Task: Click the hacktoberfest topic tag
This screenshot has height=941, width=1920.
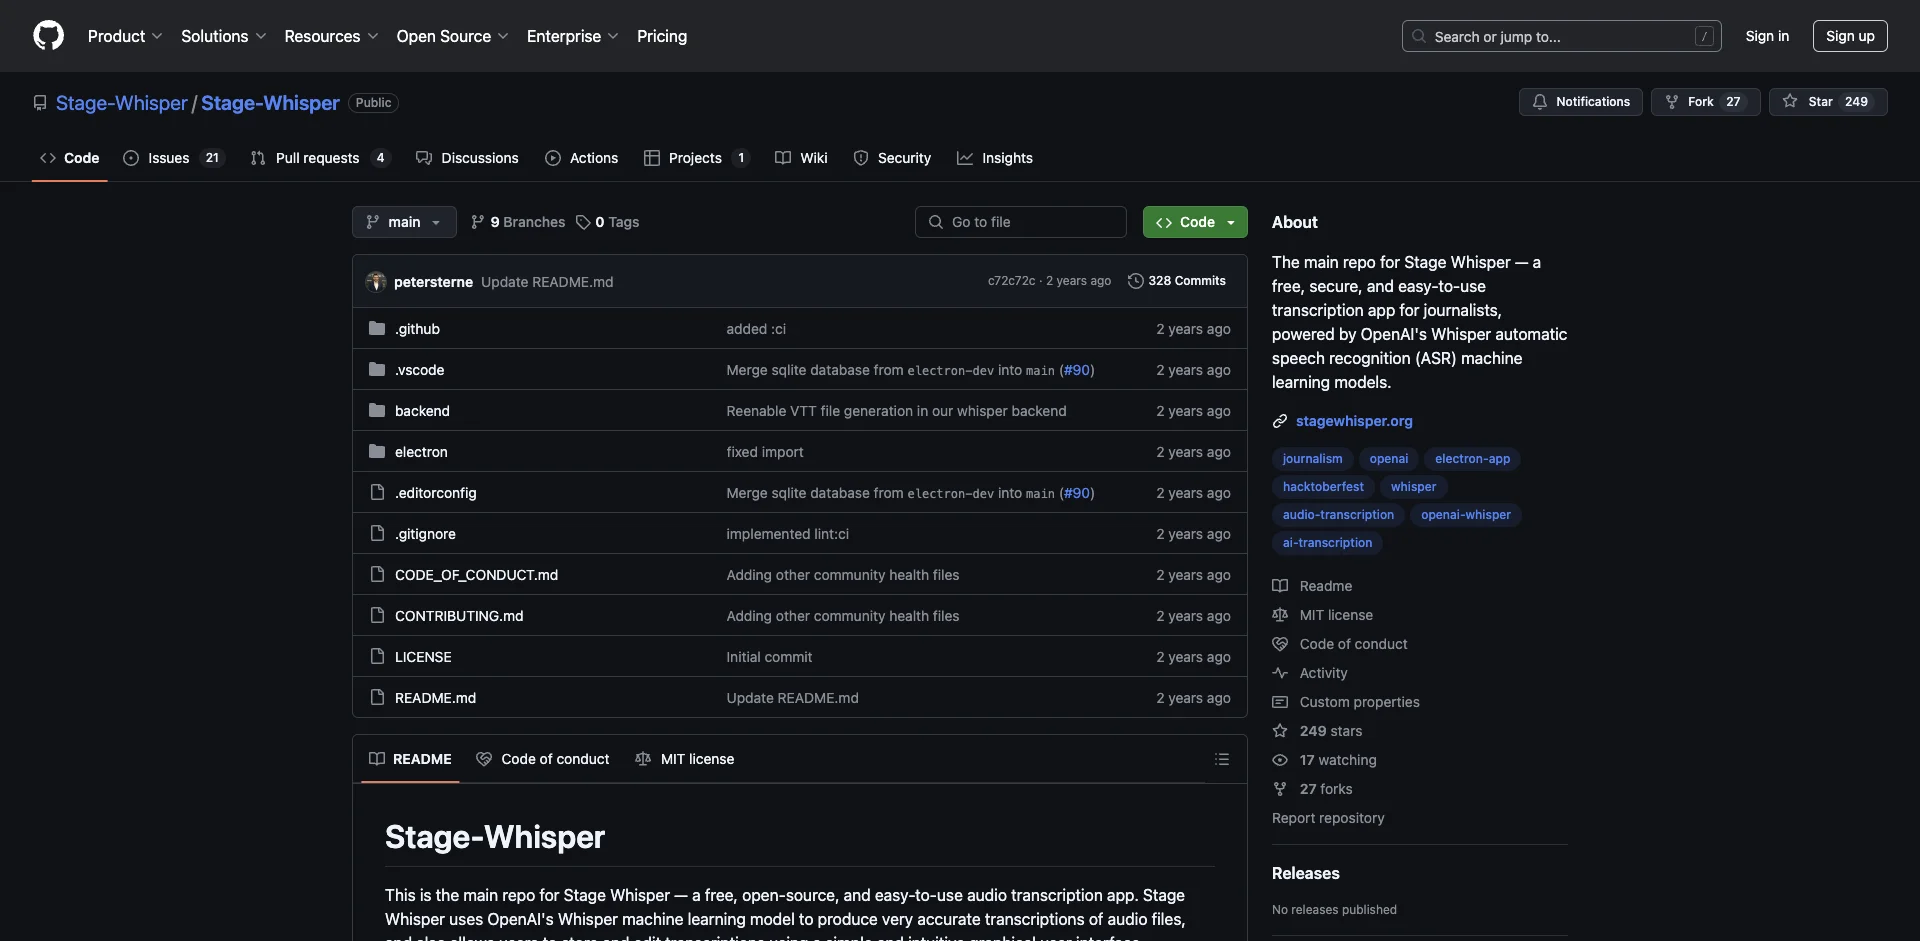Action: (x=1323, y=487)
